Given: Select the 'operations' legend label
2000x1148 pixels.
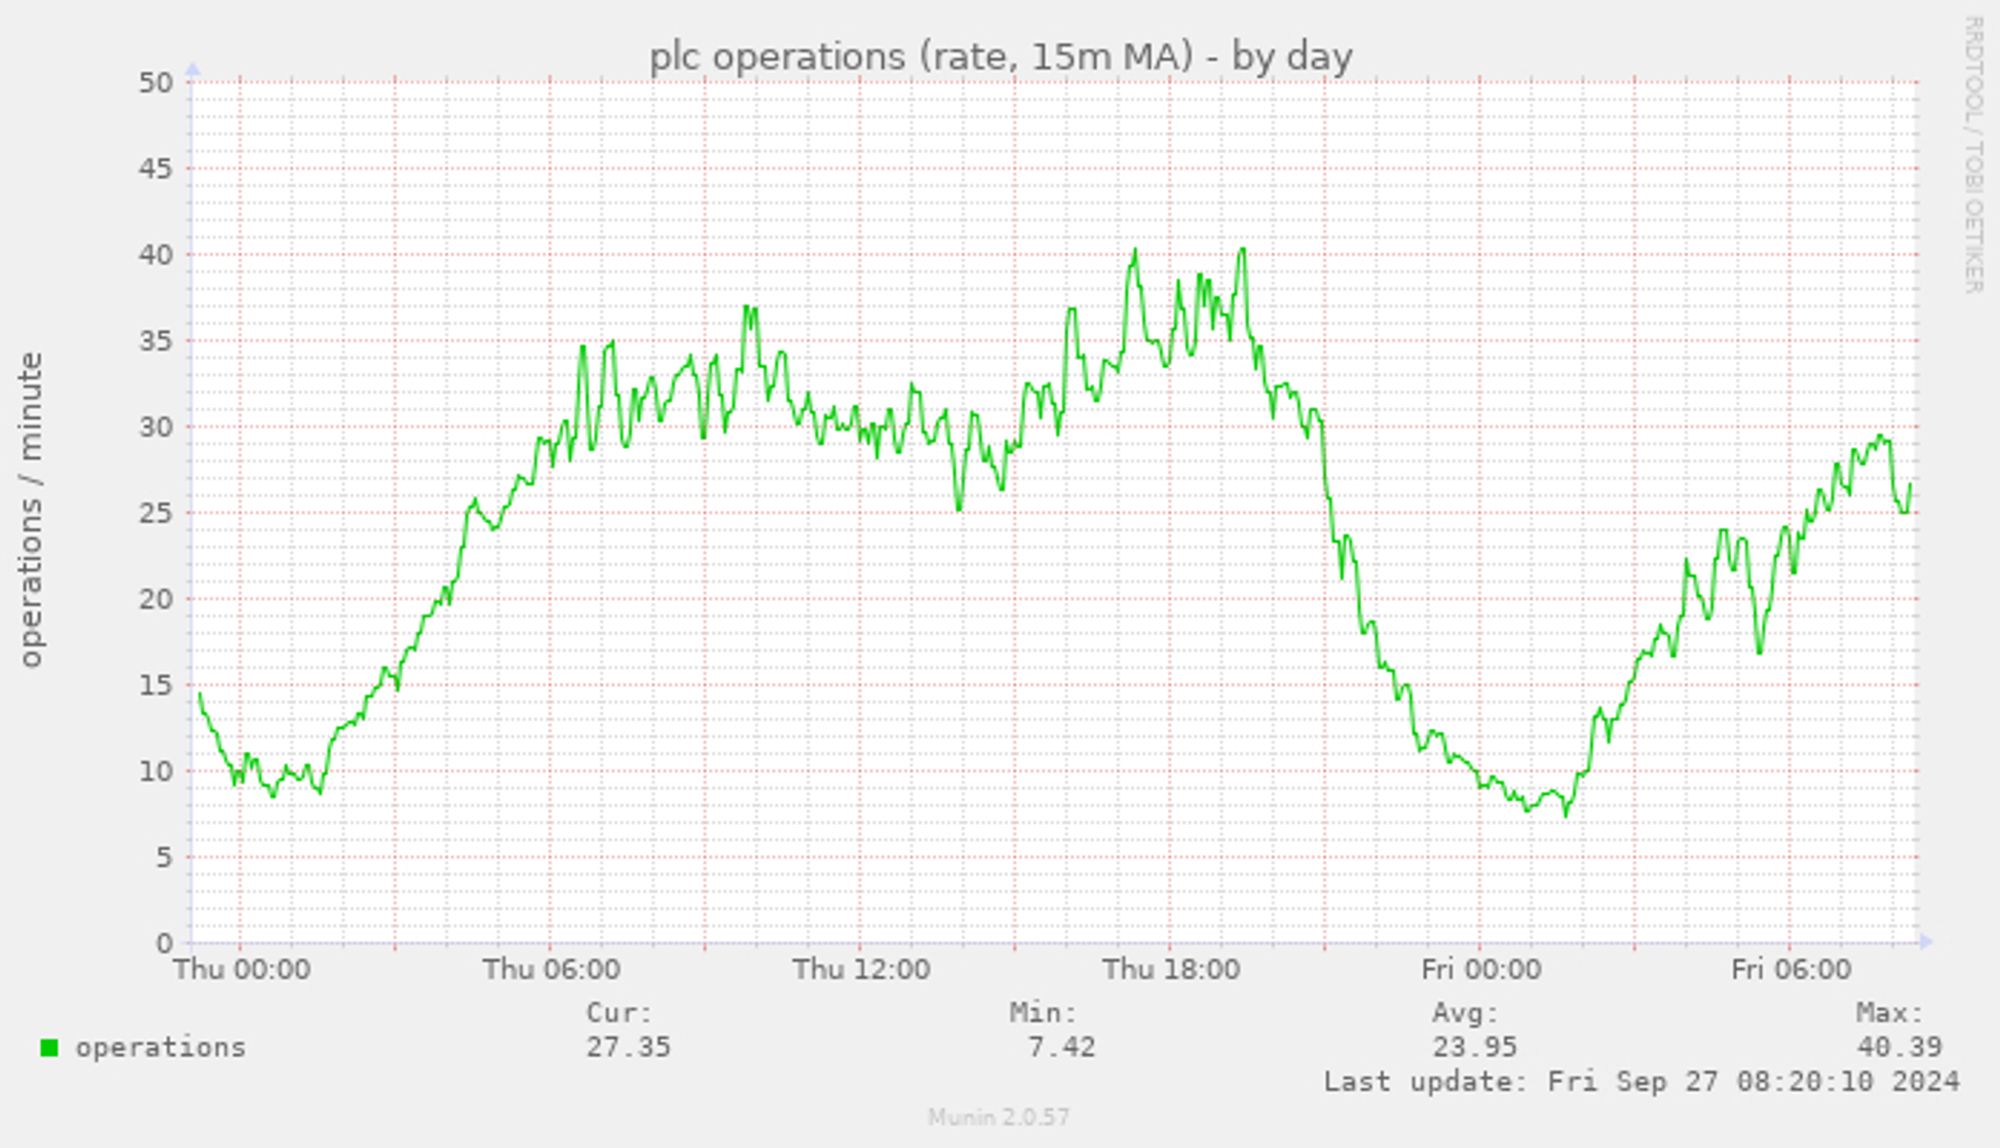Looking at the screenshot, I should pyautogui.click(x=160, y=1047).
